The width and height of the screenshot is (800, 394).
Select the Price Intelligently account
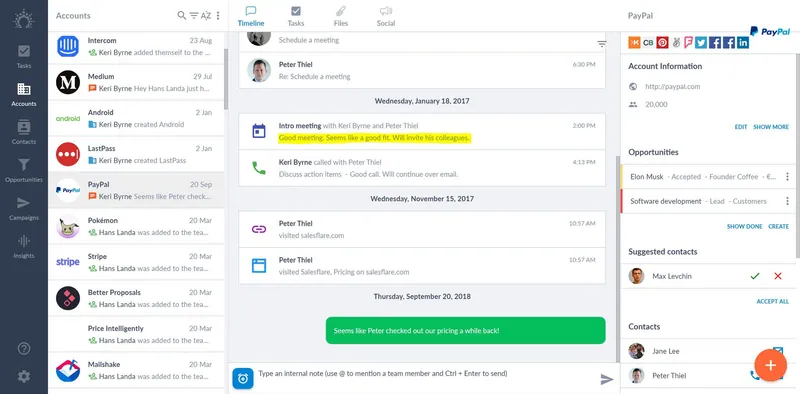click(136, 334)
